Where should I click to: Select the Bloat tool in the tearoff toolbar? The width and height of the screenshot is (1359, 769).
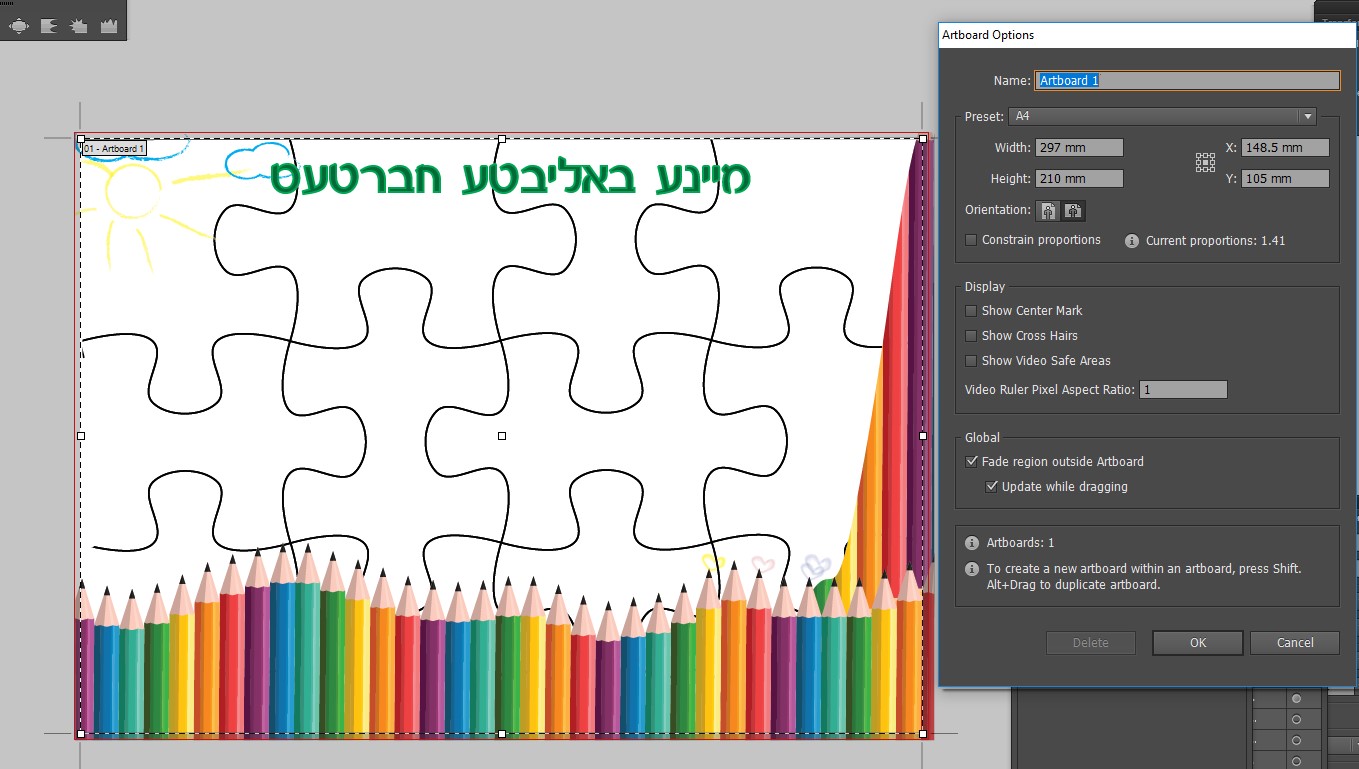tap(18, 24)
